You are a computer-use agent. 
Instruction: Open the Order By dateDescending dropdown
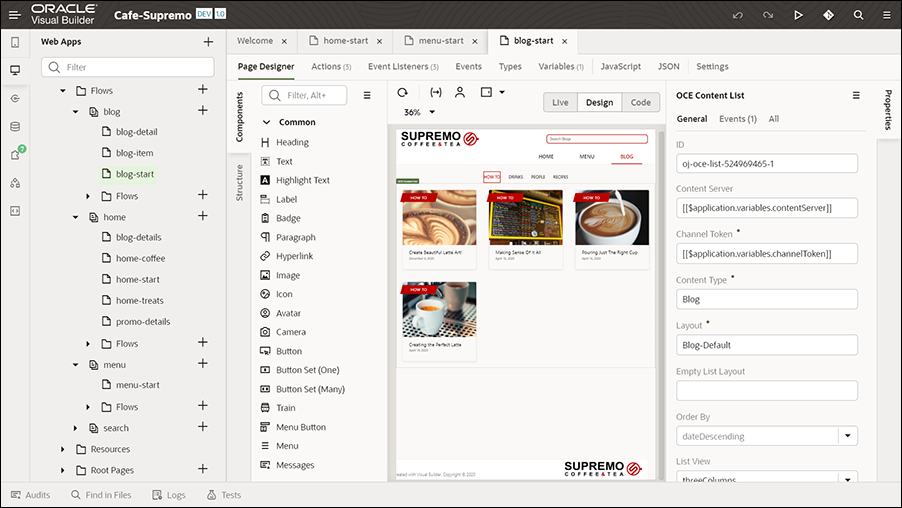coord(847,436)
